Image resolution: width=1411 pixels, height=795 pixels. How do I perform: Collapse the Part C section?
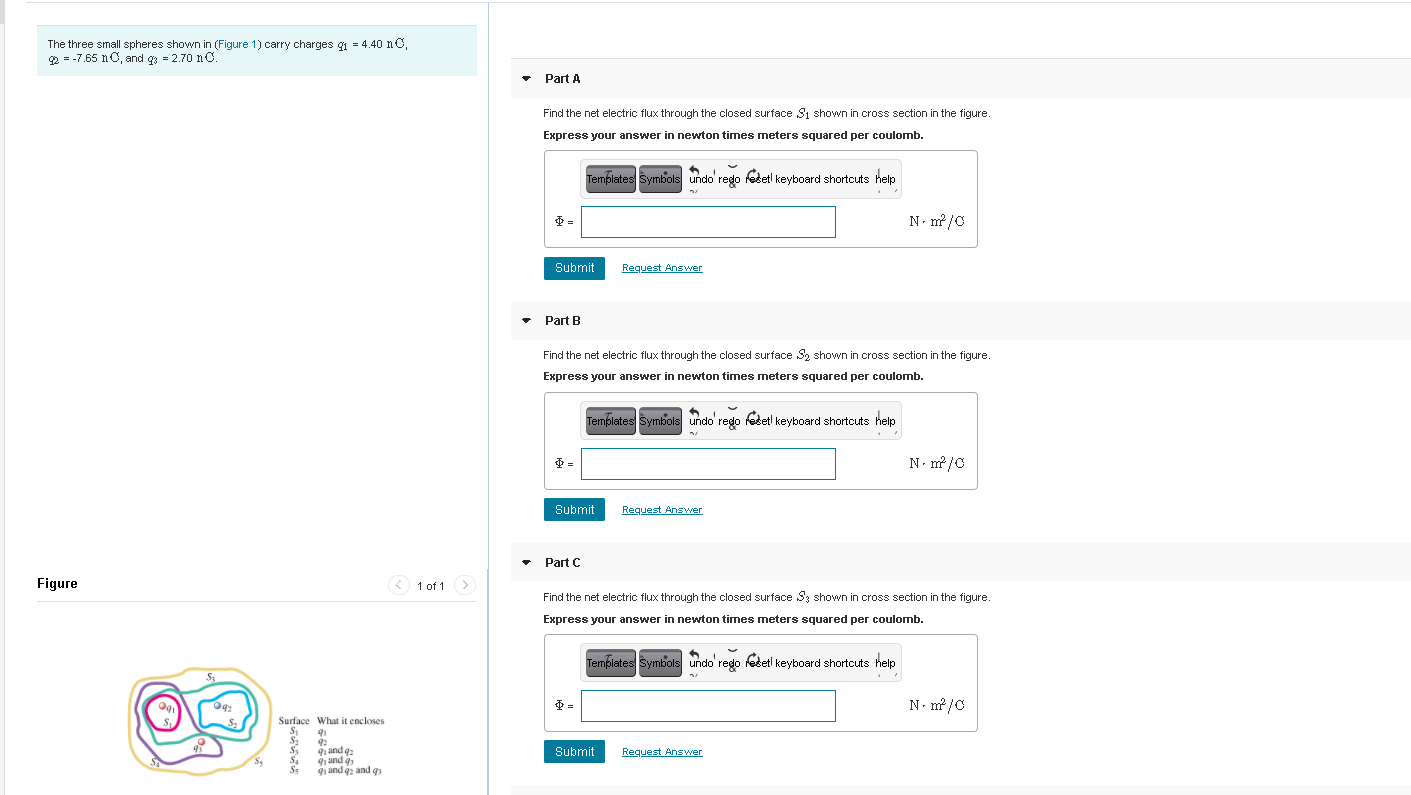(527, 562)
